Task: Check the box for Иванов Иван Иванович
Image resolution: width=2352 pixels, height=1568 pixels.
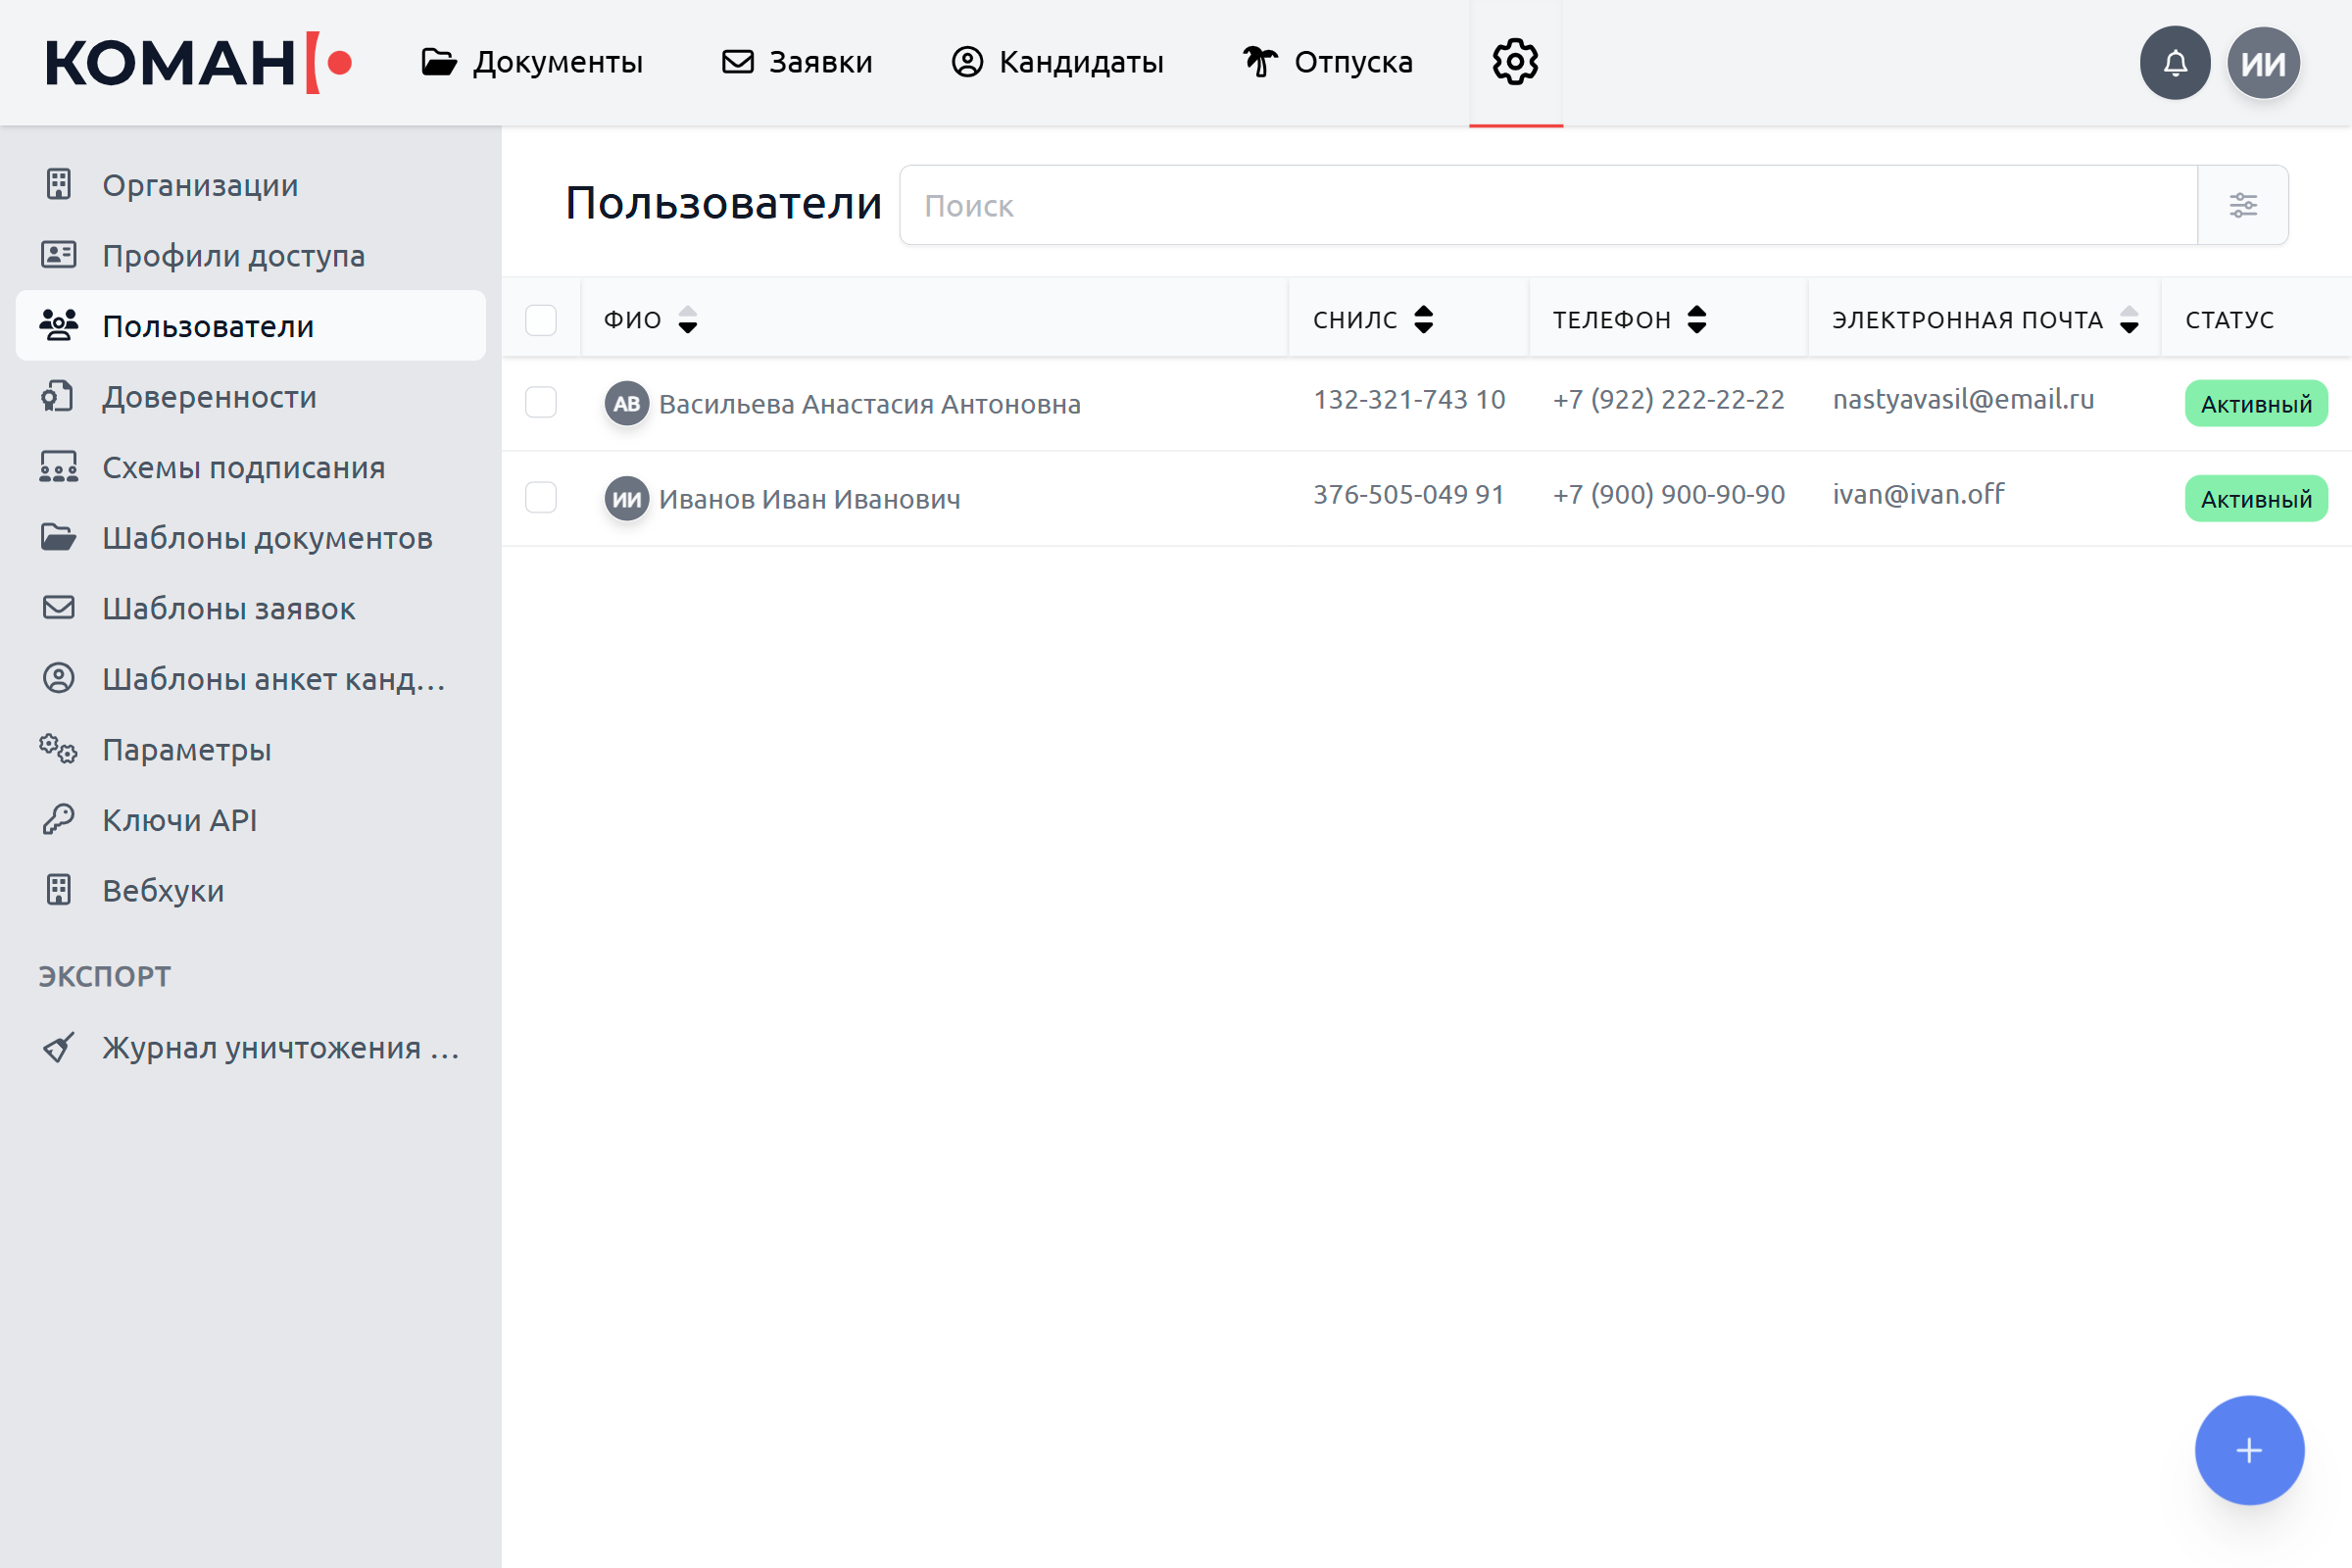Action: [x=541, y=497]
